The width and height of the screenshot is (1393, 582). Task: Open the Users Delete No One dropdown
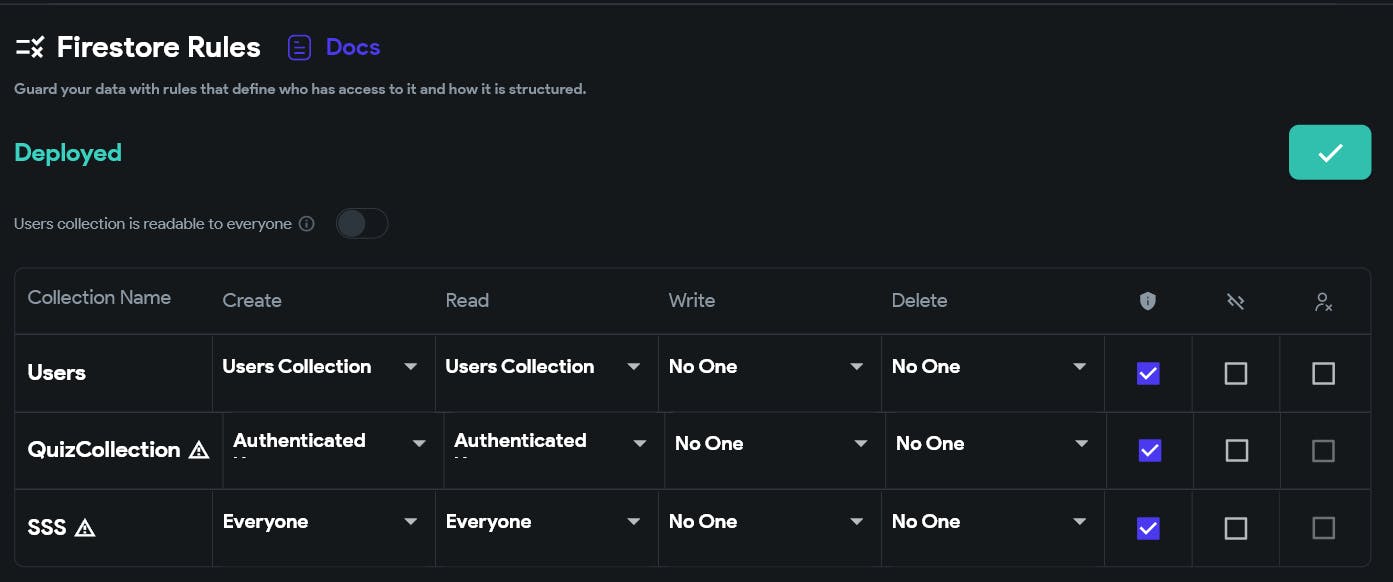(990, 367)
